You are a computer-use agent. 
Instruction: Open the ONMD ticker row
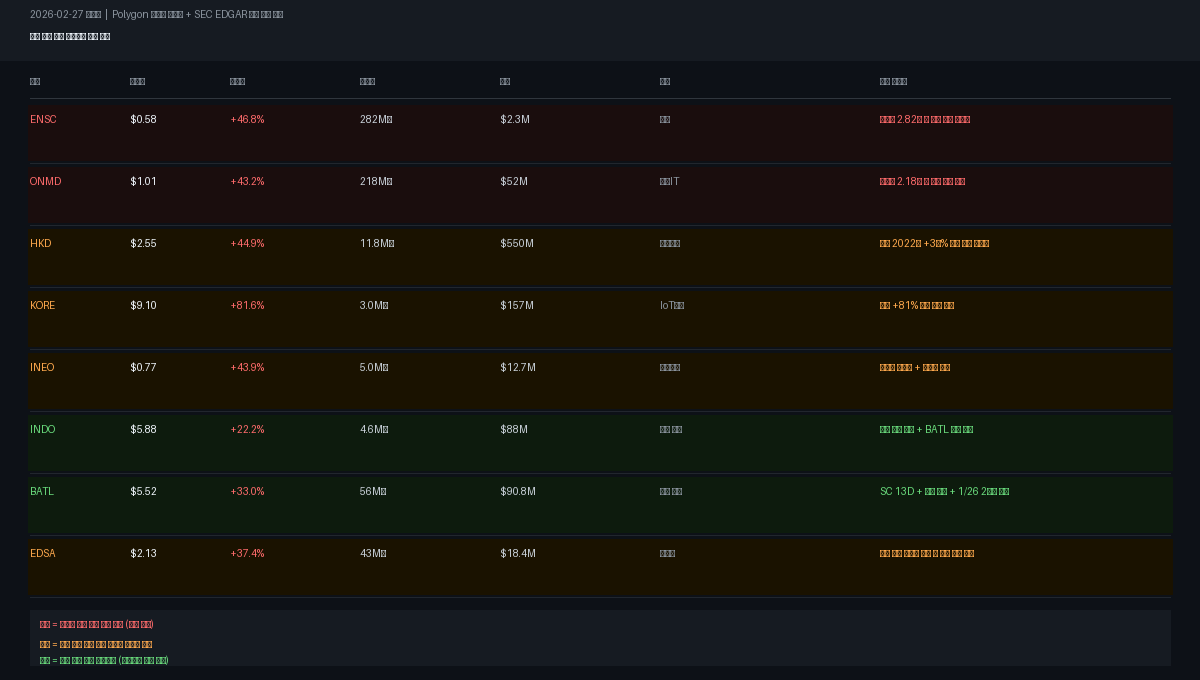coord(600,195)
